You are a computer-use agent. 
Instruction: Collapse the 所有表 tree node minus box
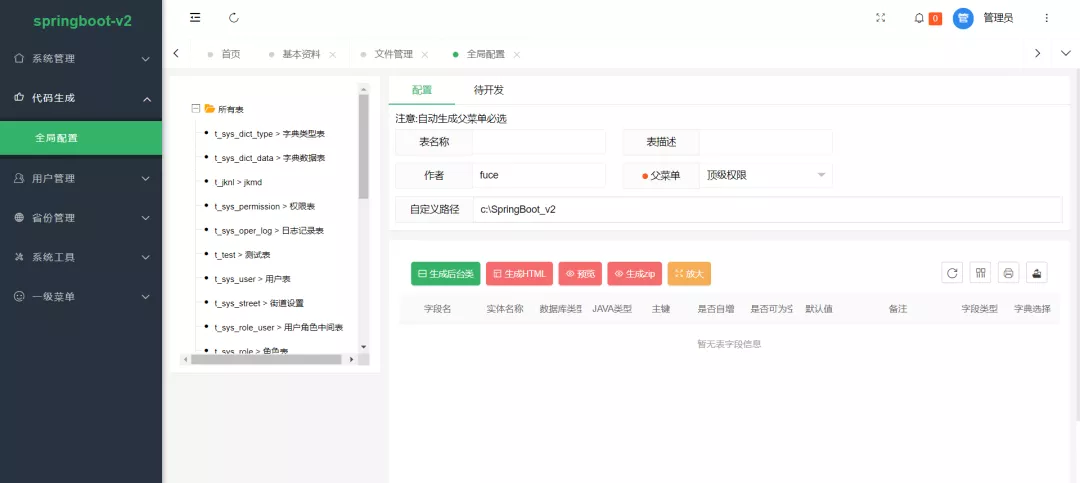click(196, 109)
